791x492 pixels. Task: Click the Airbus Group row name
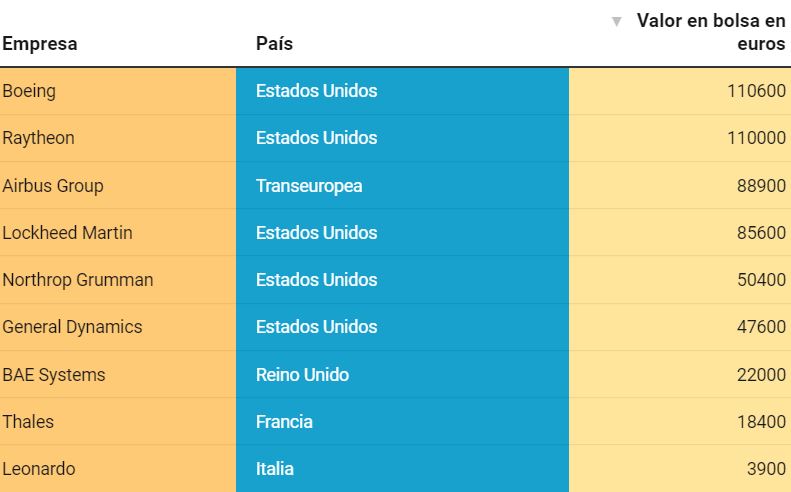[x=53, y=186]
